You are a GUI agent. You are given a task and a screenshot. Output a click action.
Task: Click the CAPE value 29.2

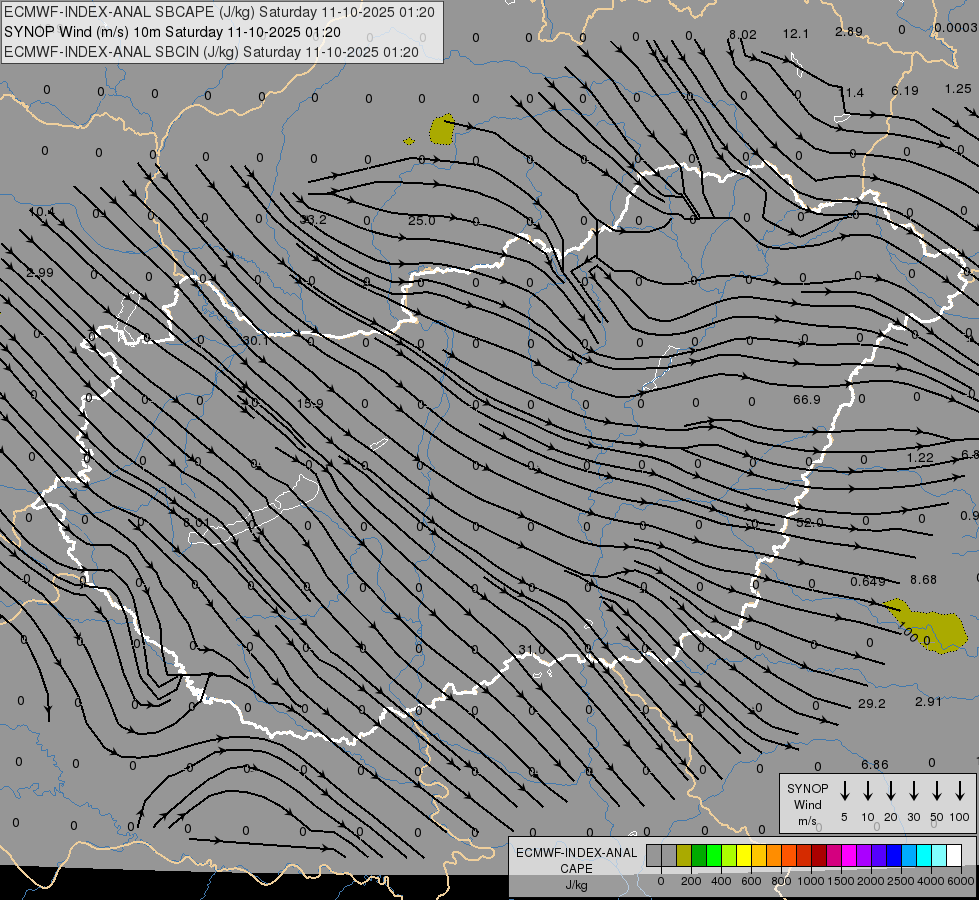(x=872, y=704)
